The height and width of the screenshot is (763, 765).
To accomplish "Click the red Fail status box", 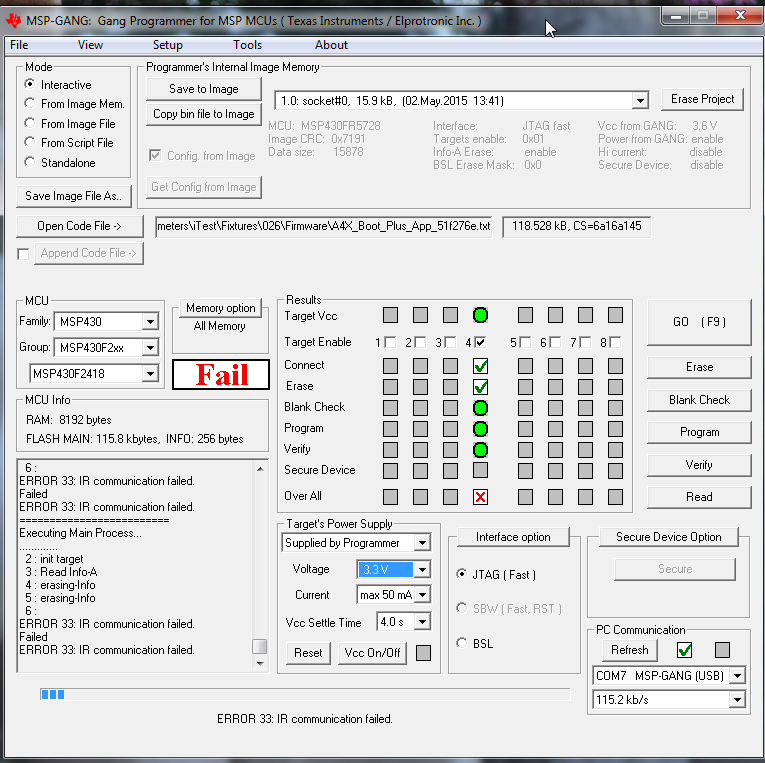I will click(x=221, y=375).
